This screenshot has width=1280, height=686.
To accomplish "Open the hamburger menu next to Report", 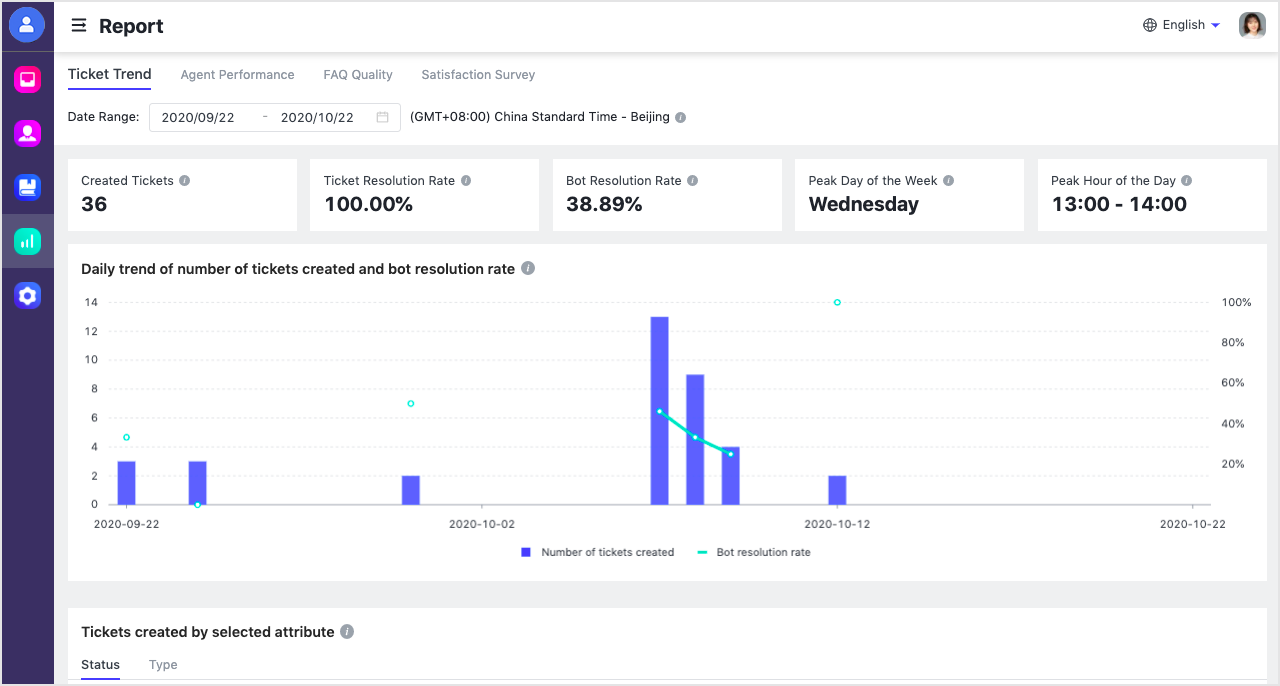I will click(78, 26).
